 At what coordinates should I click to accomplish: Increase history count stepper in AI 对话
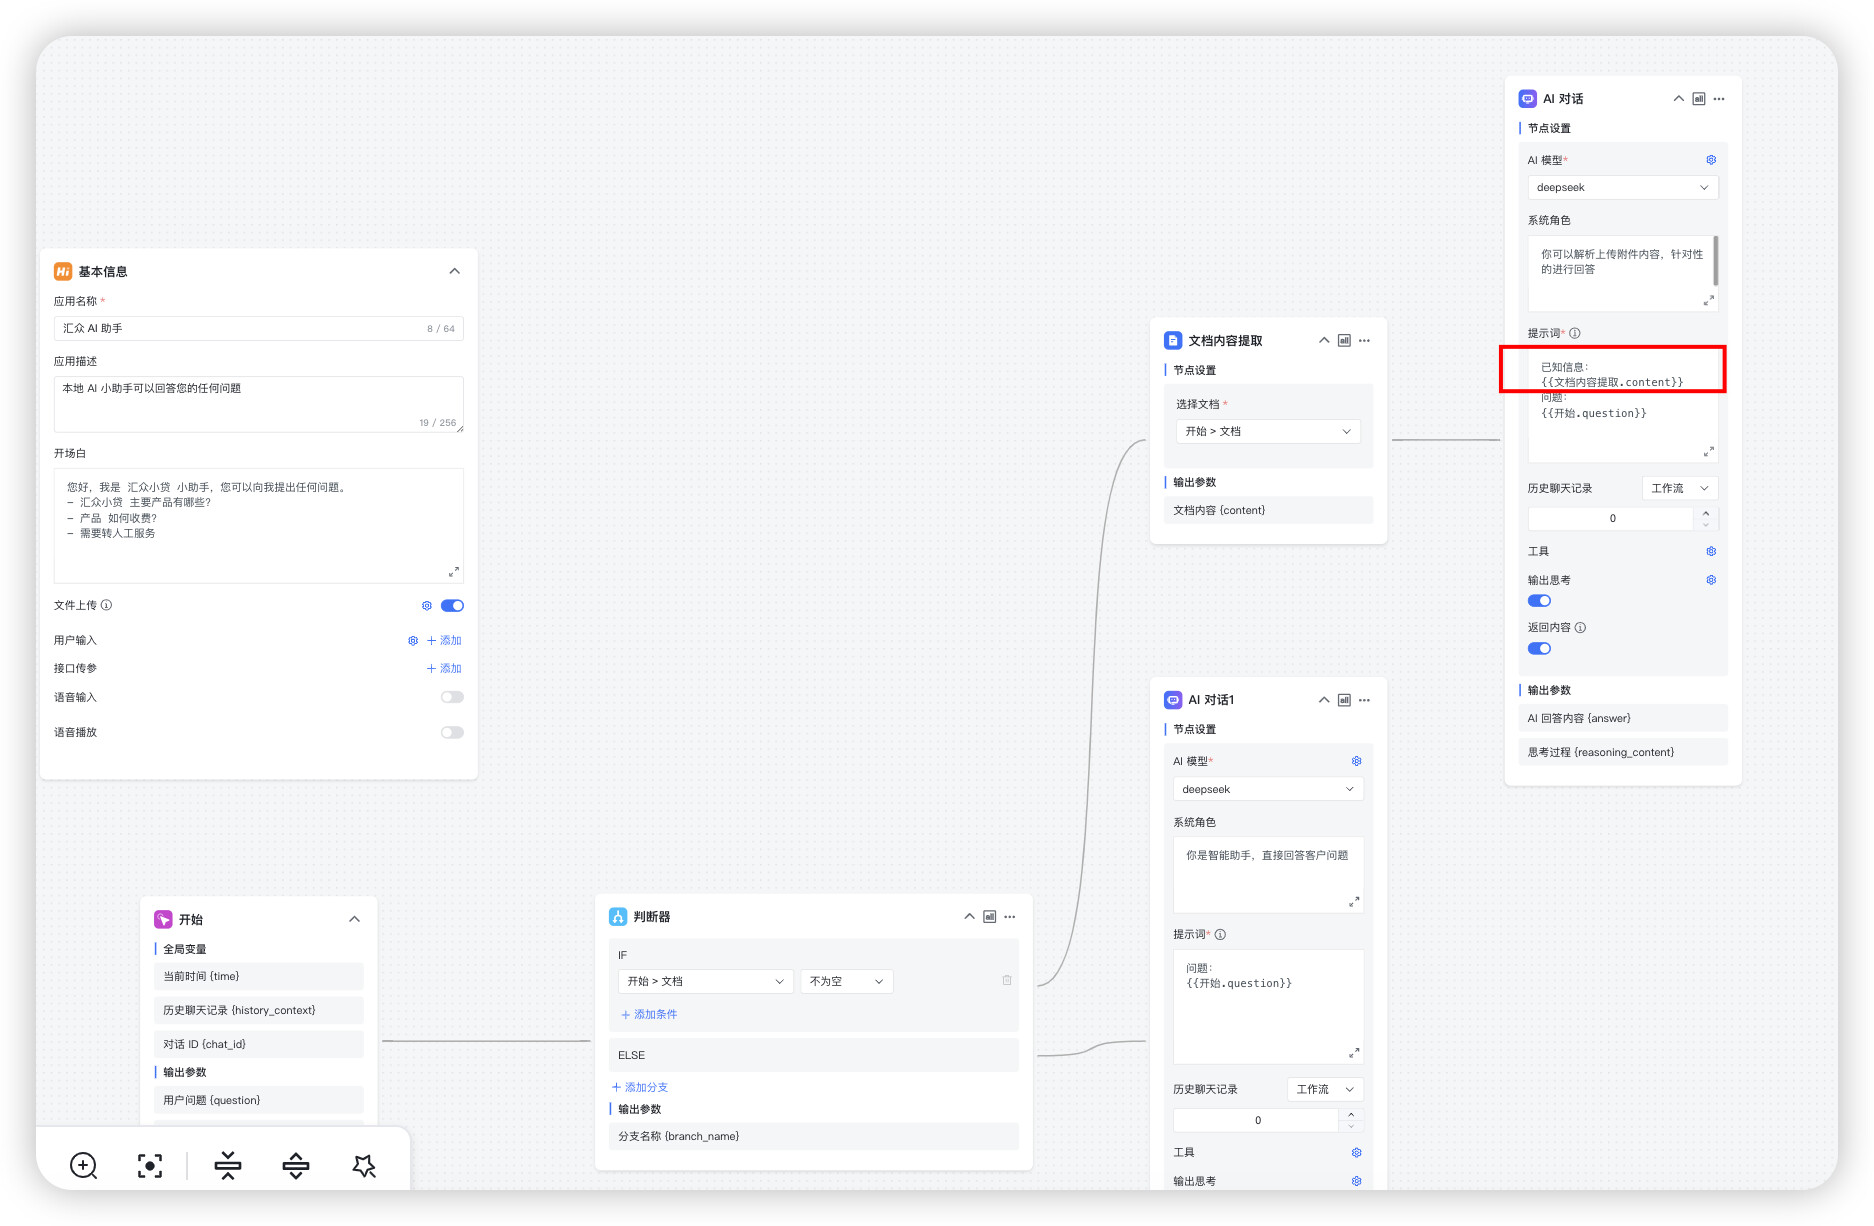1706,513
